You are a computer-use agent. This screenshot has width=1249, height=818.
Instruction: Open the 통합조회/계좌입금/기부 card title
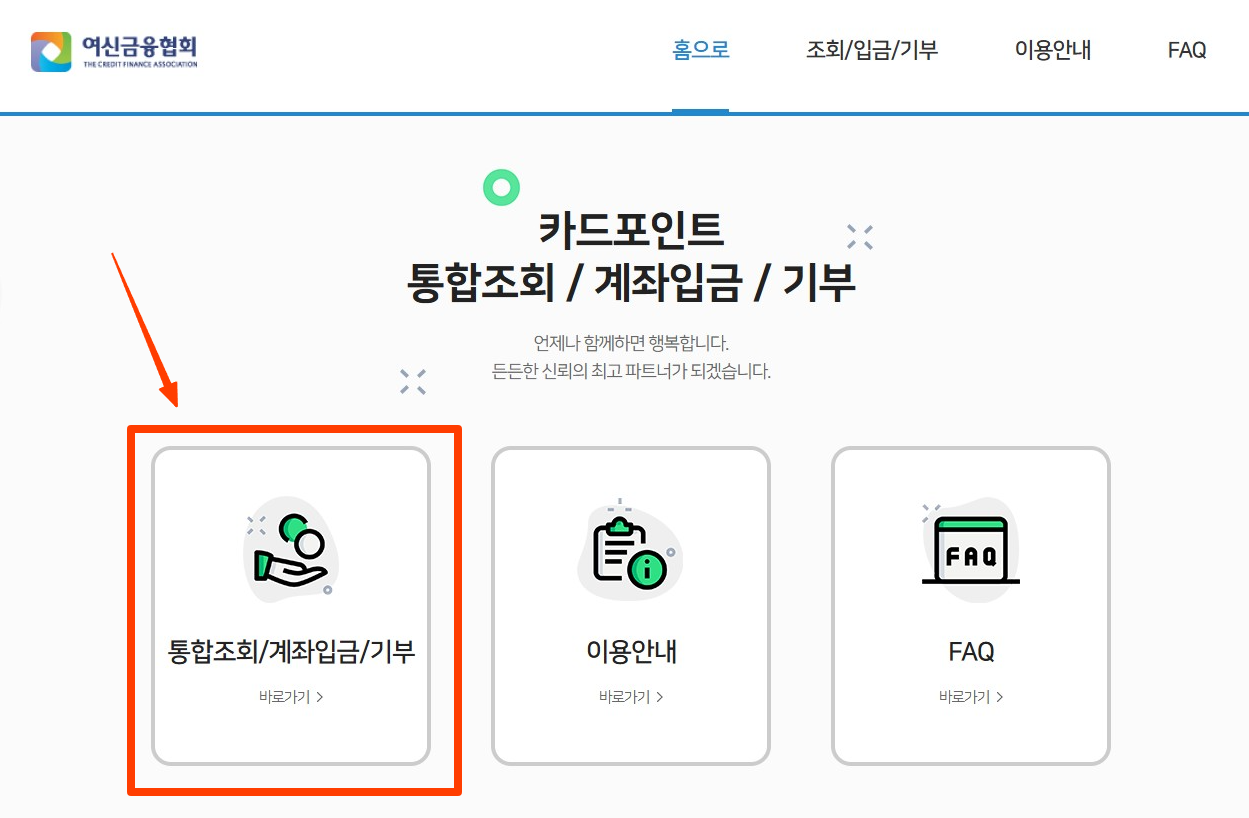click(291, 652)
